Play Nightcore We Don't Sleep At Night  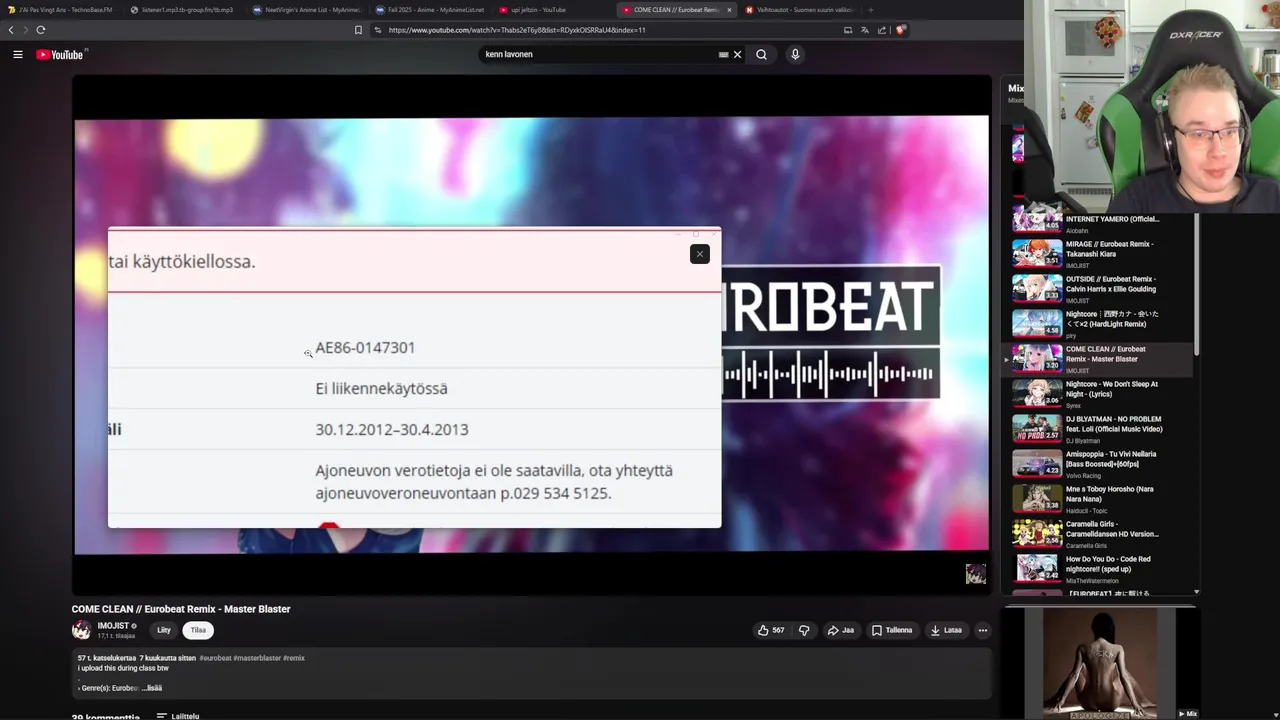(x=1100, y=393)
